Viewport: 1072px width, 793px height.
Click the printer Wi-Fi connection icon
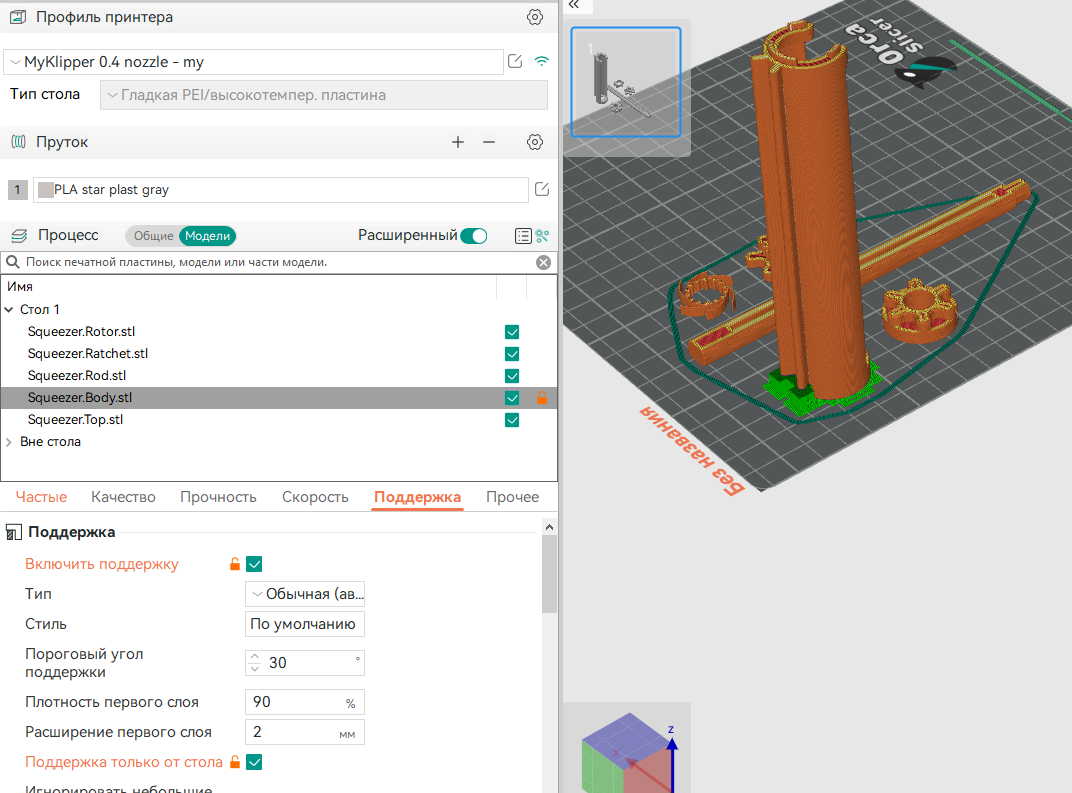coord(541,62)
